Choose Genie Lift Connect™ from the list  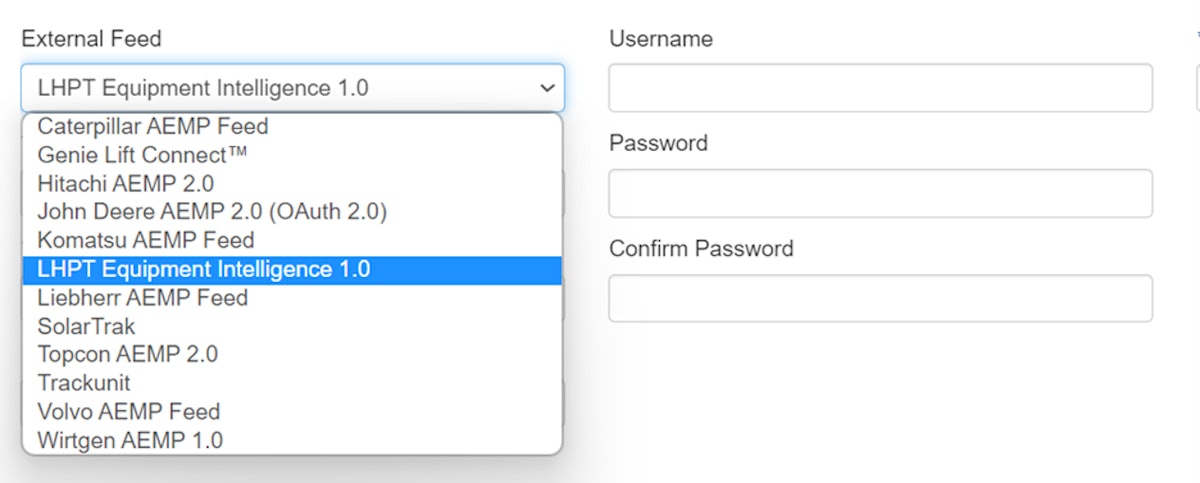(x=142, y=155)
